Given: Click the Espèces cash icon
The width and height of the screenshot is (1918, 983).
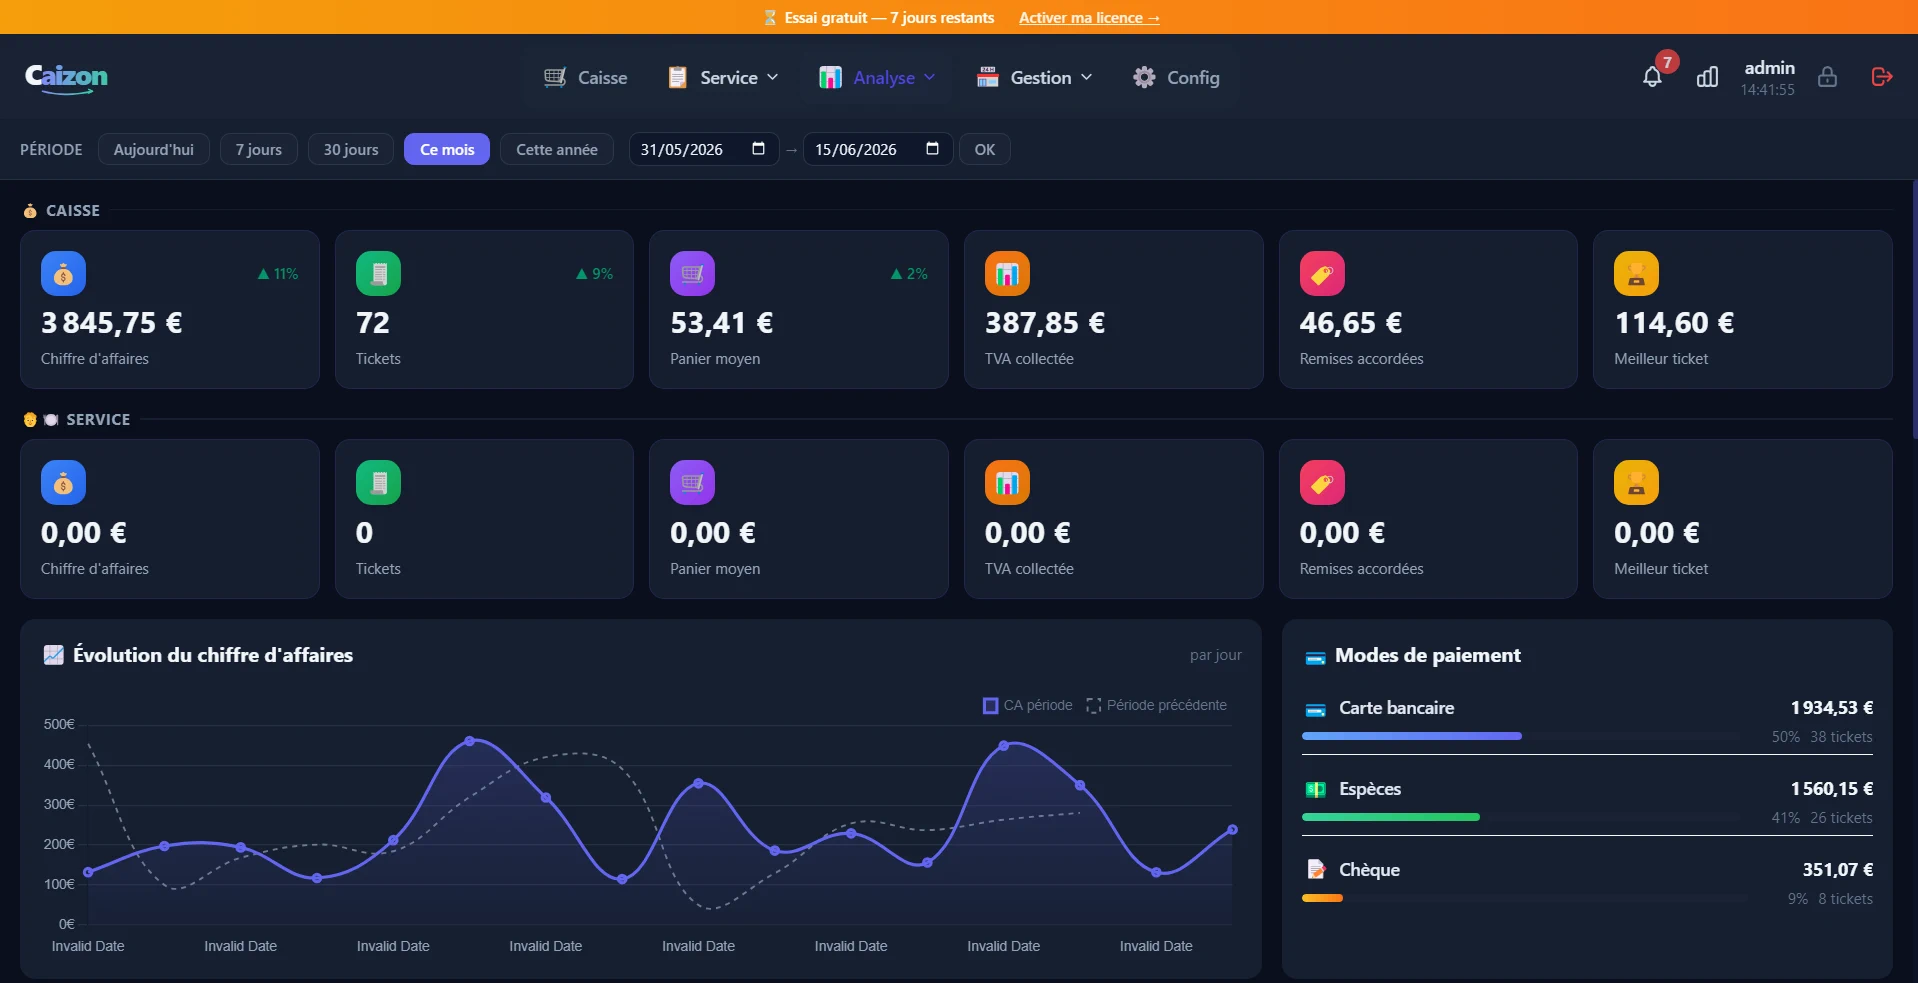Looking at the screenshot, I should point(1316,790).
